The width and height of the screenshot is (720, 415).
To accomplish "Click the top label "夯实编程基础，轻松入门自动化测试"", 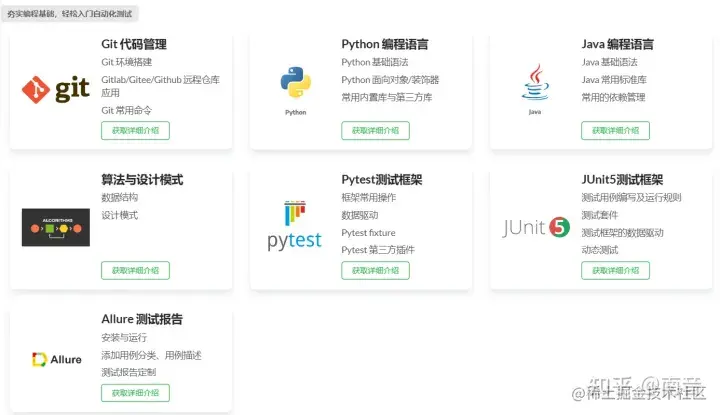I will (70, 14).
